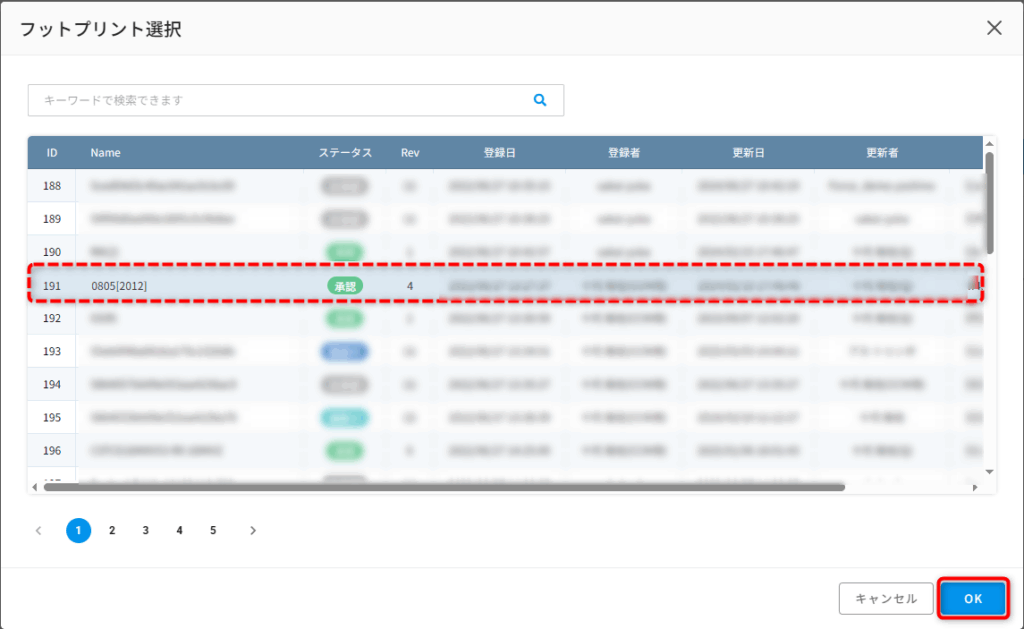Sort by the ID column header
1024x629 pixels.
tap(52, 153)
